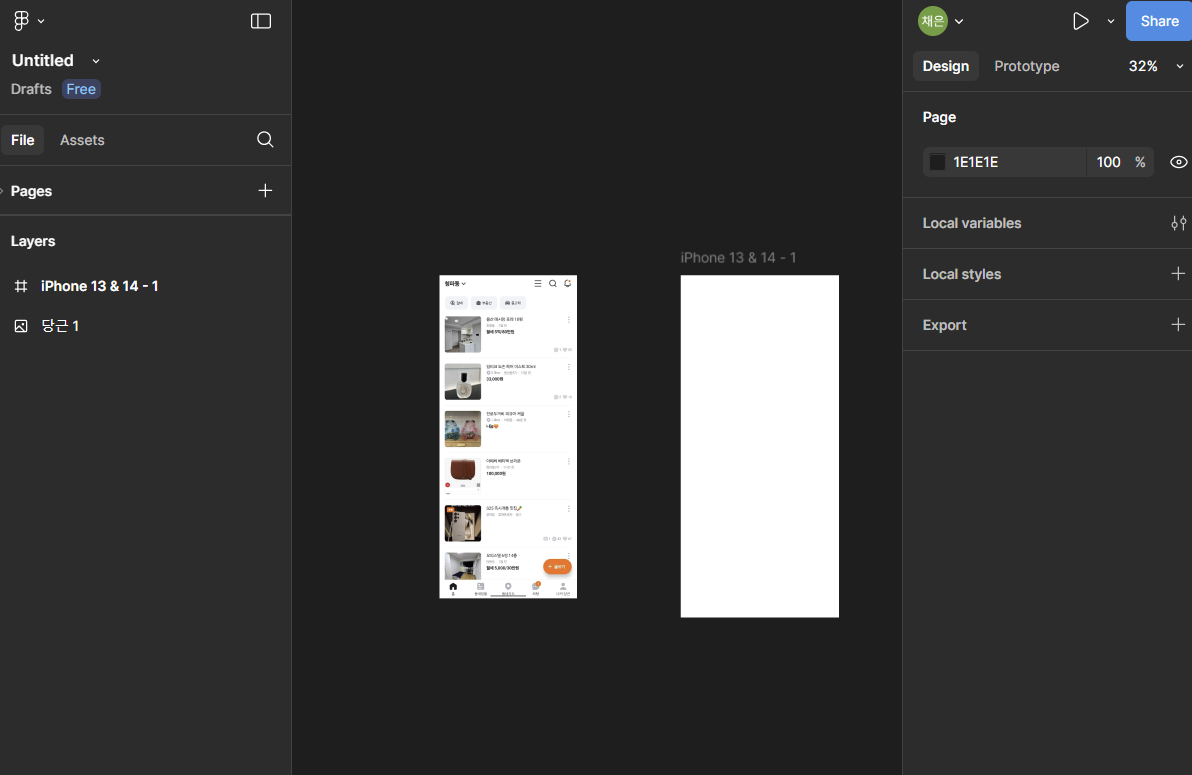Screen dimensions: 1192x775
Task: Toggle the sidebar minimize UI icon
Action: pos(261,21)
